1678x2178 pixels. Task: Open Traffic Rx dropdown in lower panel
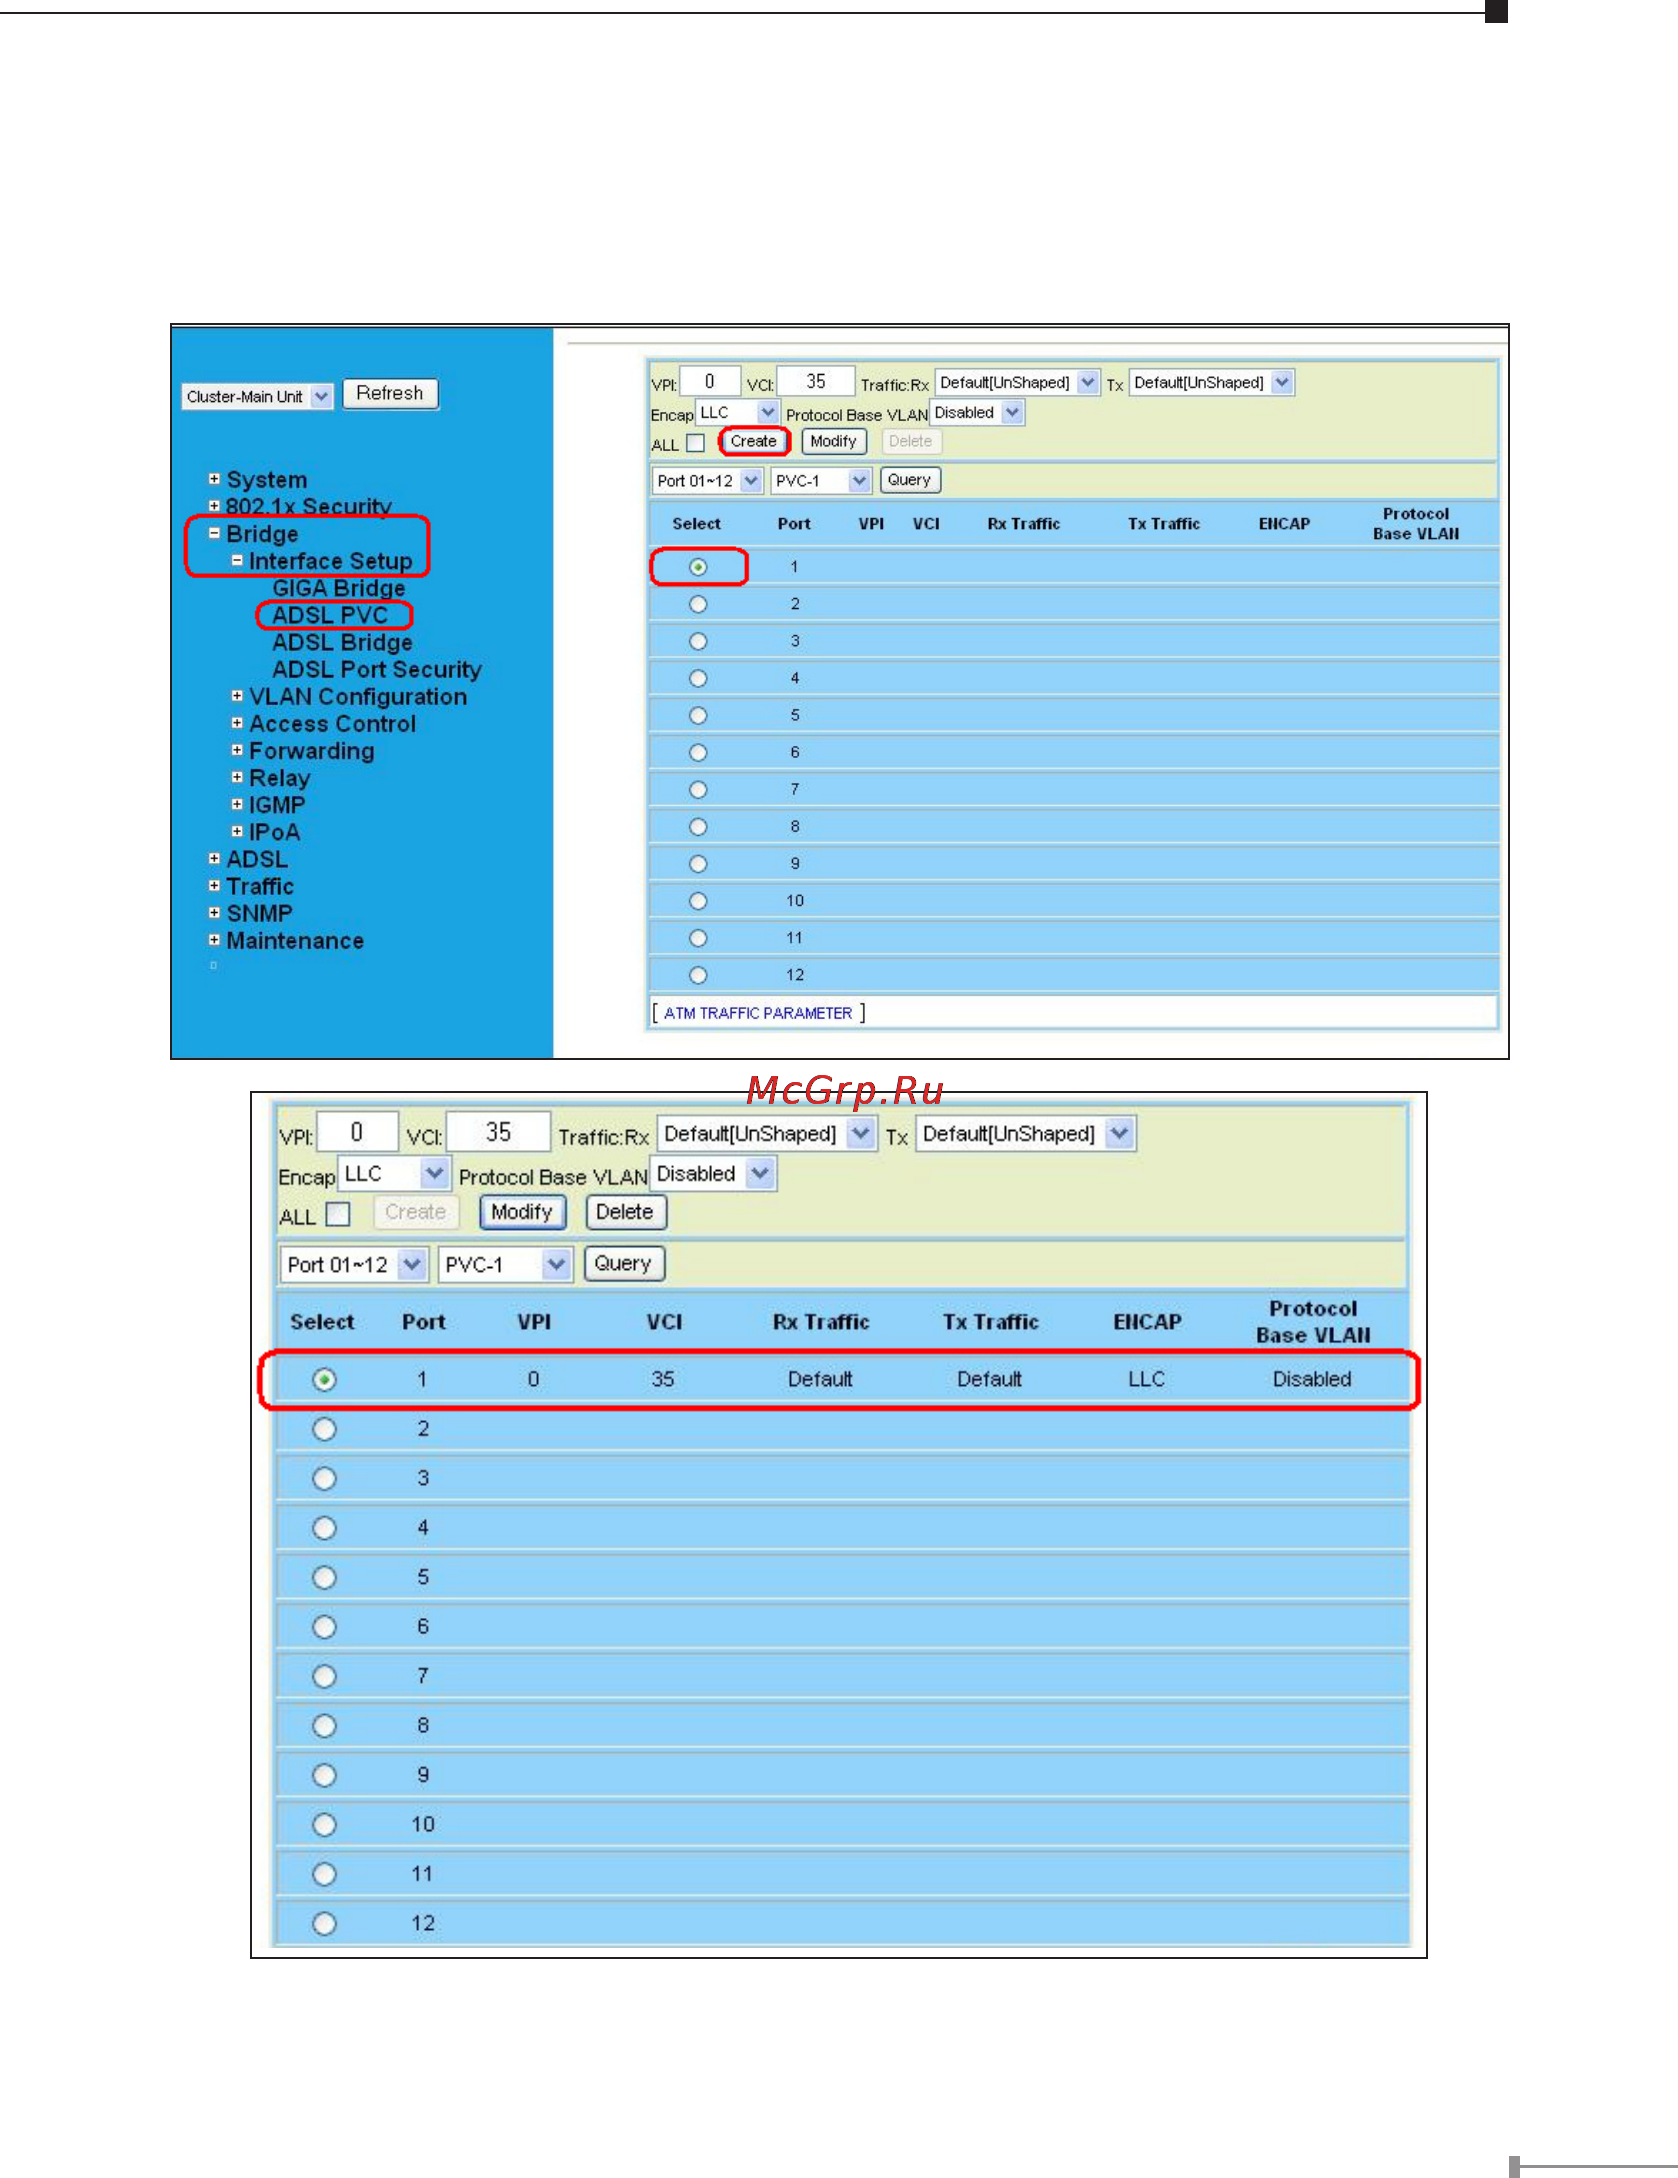(767, 1134)
